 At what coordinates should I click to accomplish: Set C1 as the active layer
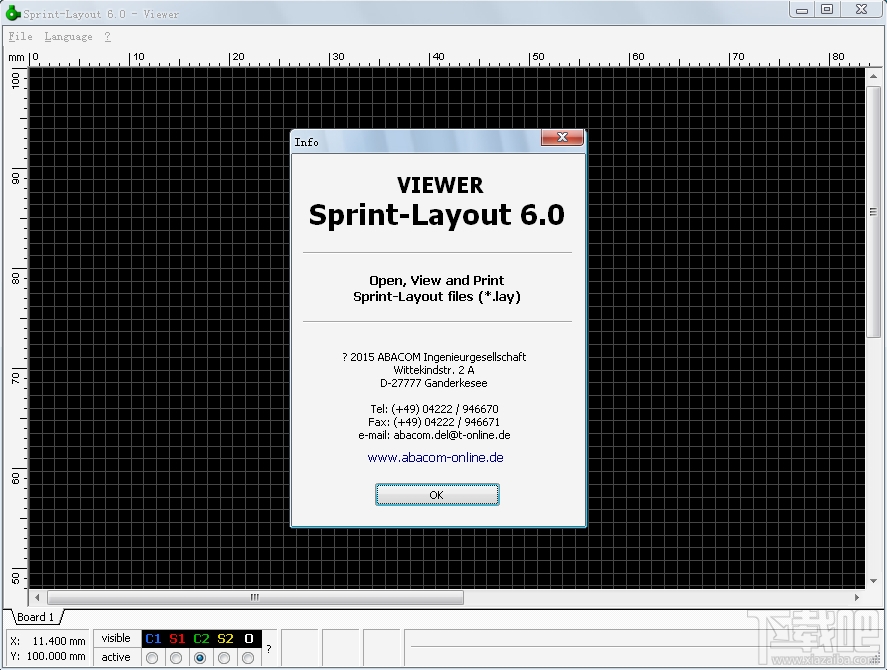point(152,657)
